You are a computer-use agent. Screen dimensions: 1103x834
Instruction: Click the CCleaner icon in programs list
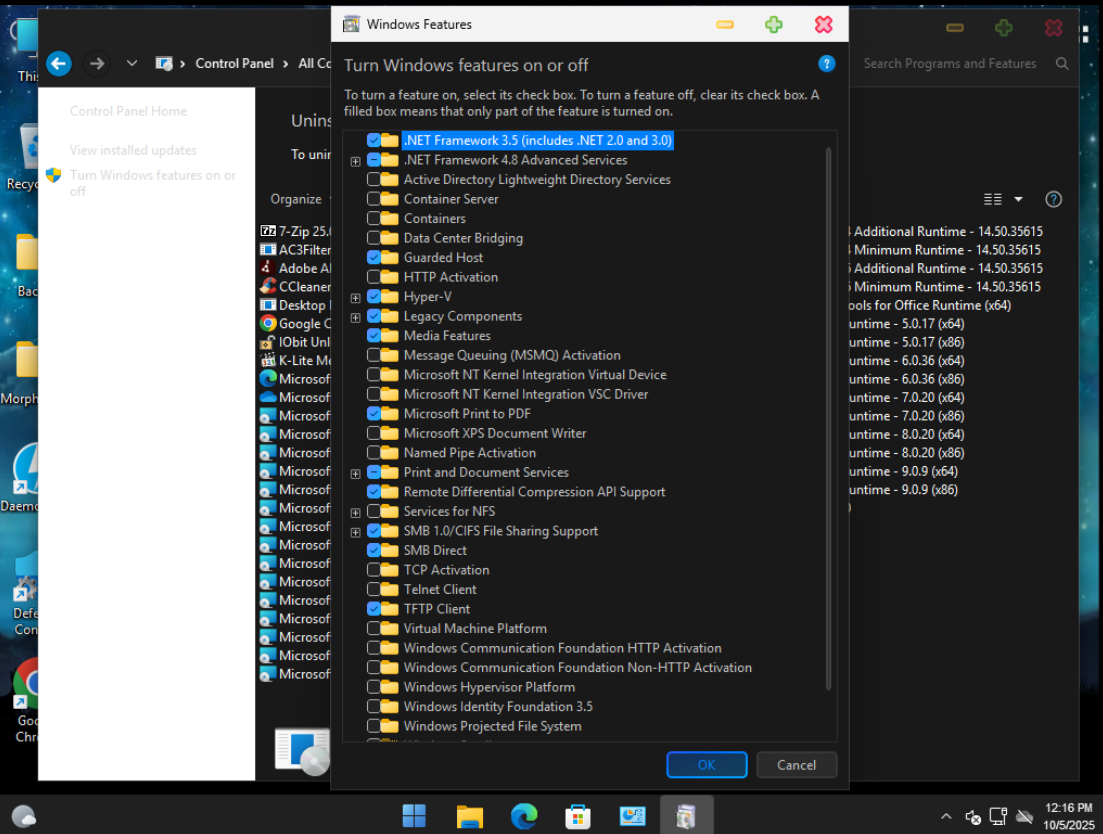pos(268,287)
